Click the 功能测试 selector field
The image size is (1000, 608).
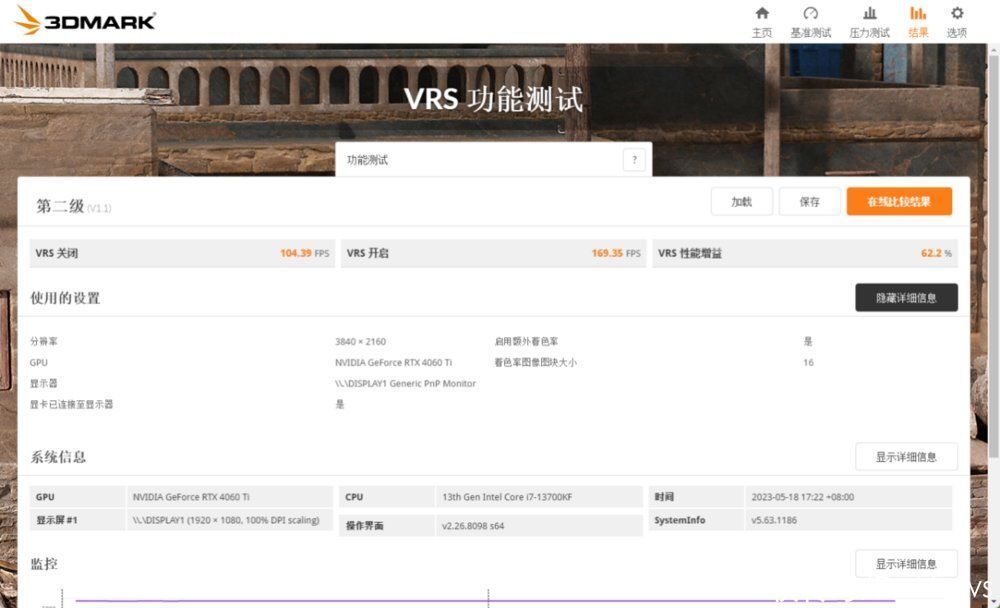(x=494, y=159)
